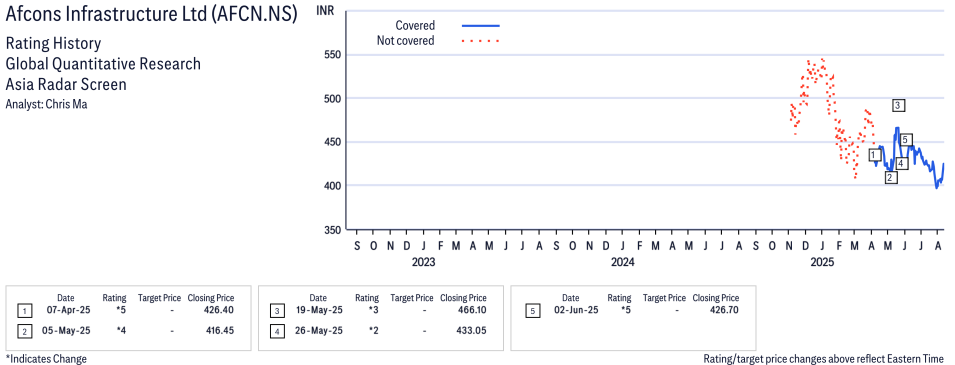Click the Asia Radar Screen heading

66,84
